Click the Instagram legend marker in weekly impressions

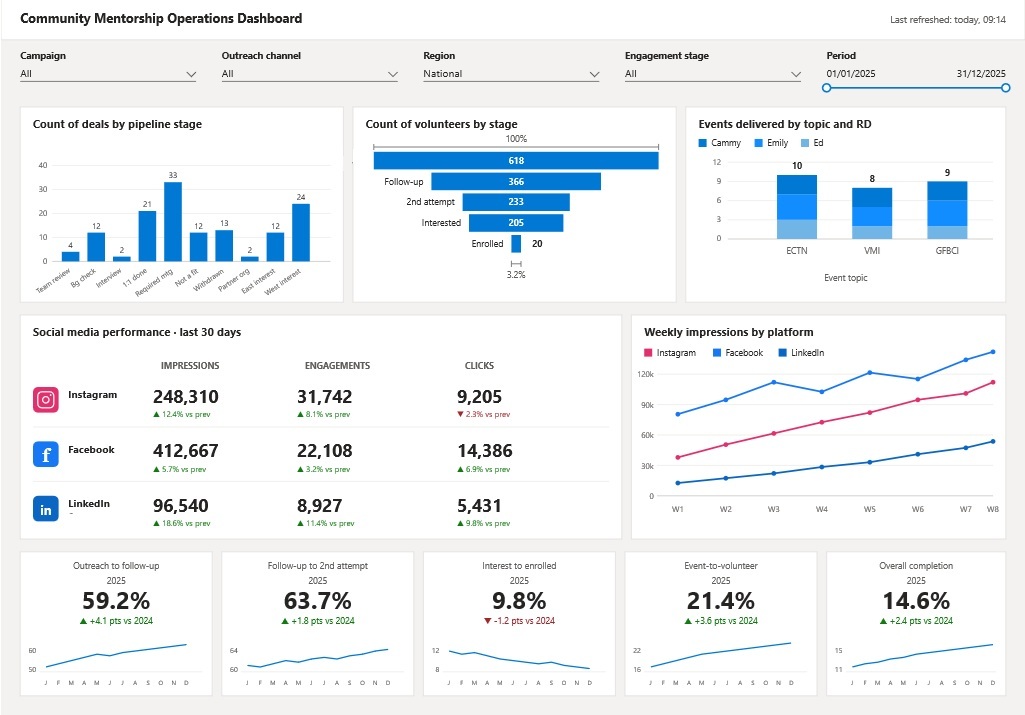pos(648,353)
